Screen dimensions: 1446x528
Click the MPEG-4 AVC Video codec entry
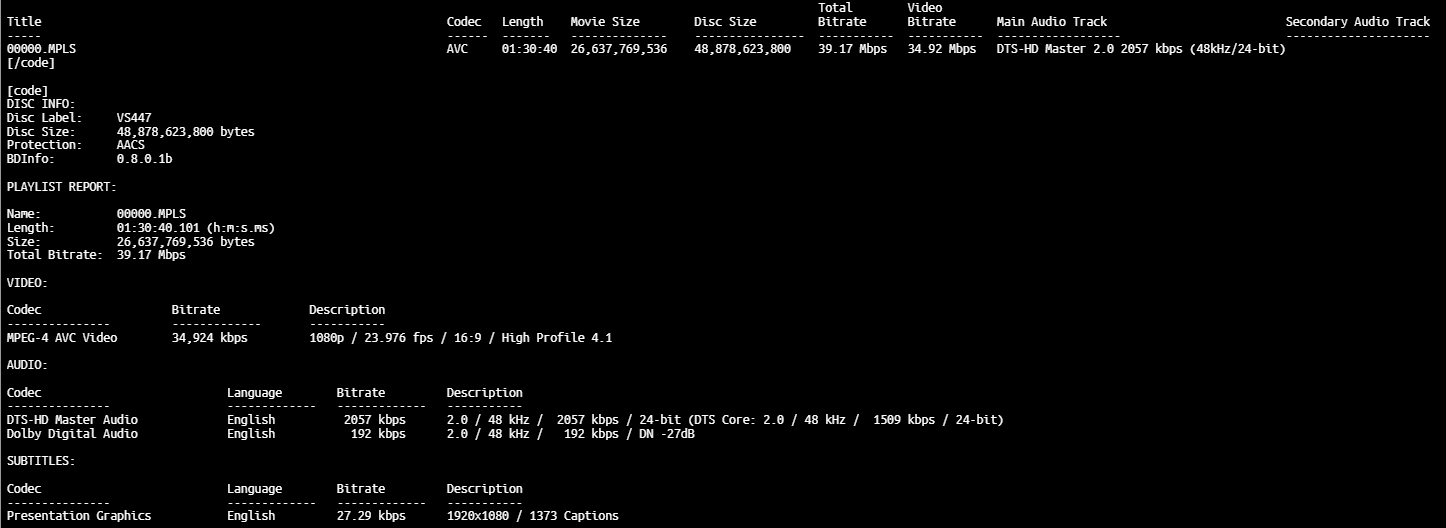point(62,338)
